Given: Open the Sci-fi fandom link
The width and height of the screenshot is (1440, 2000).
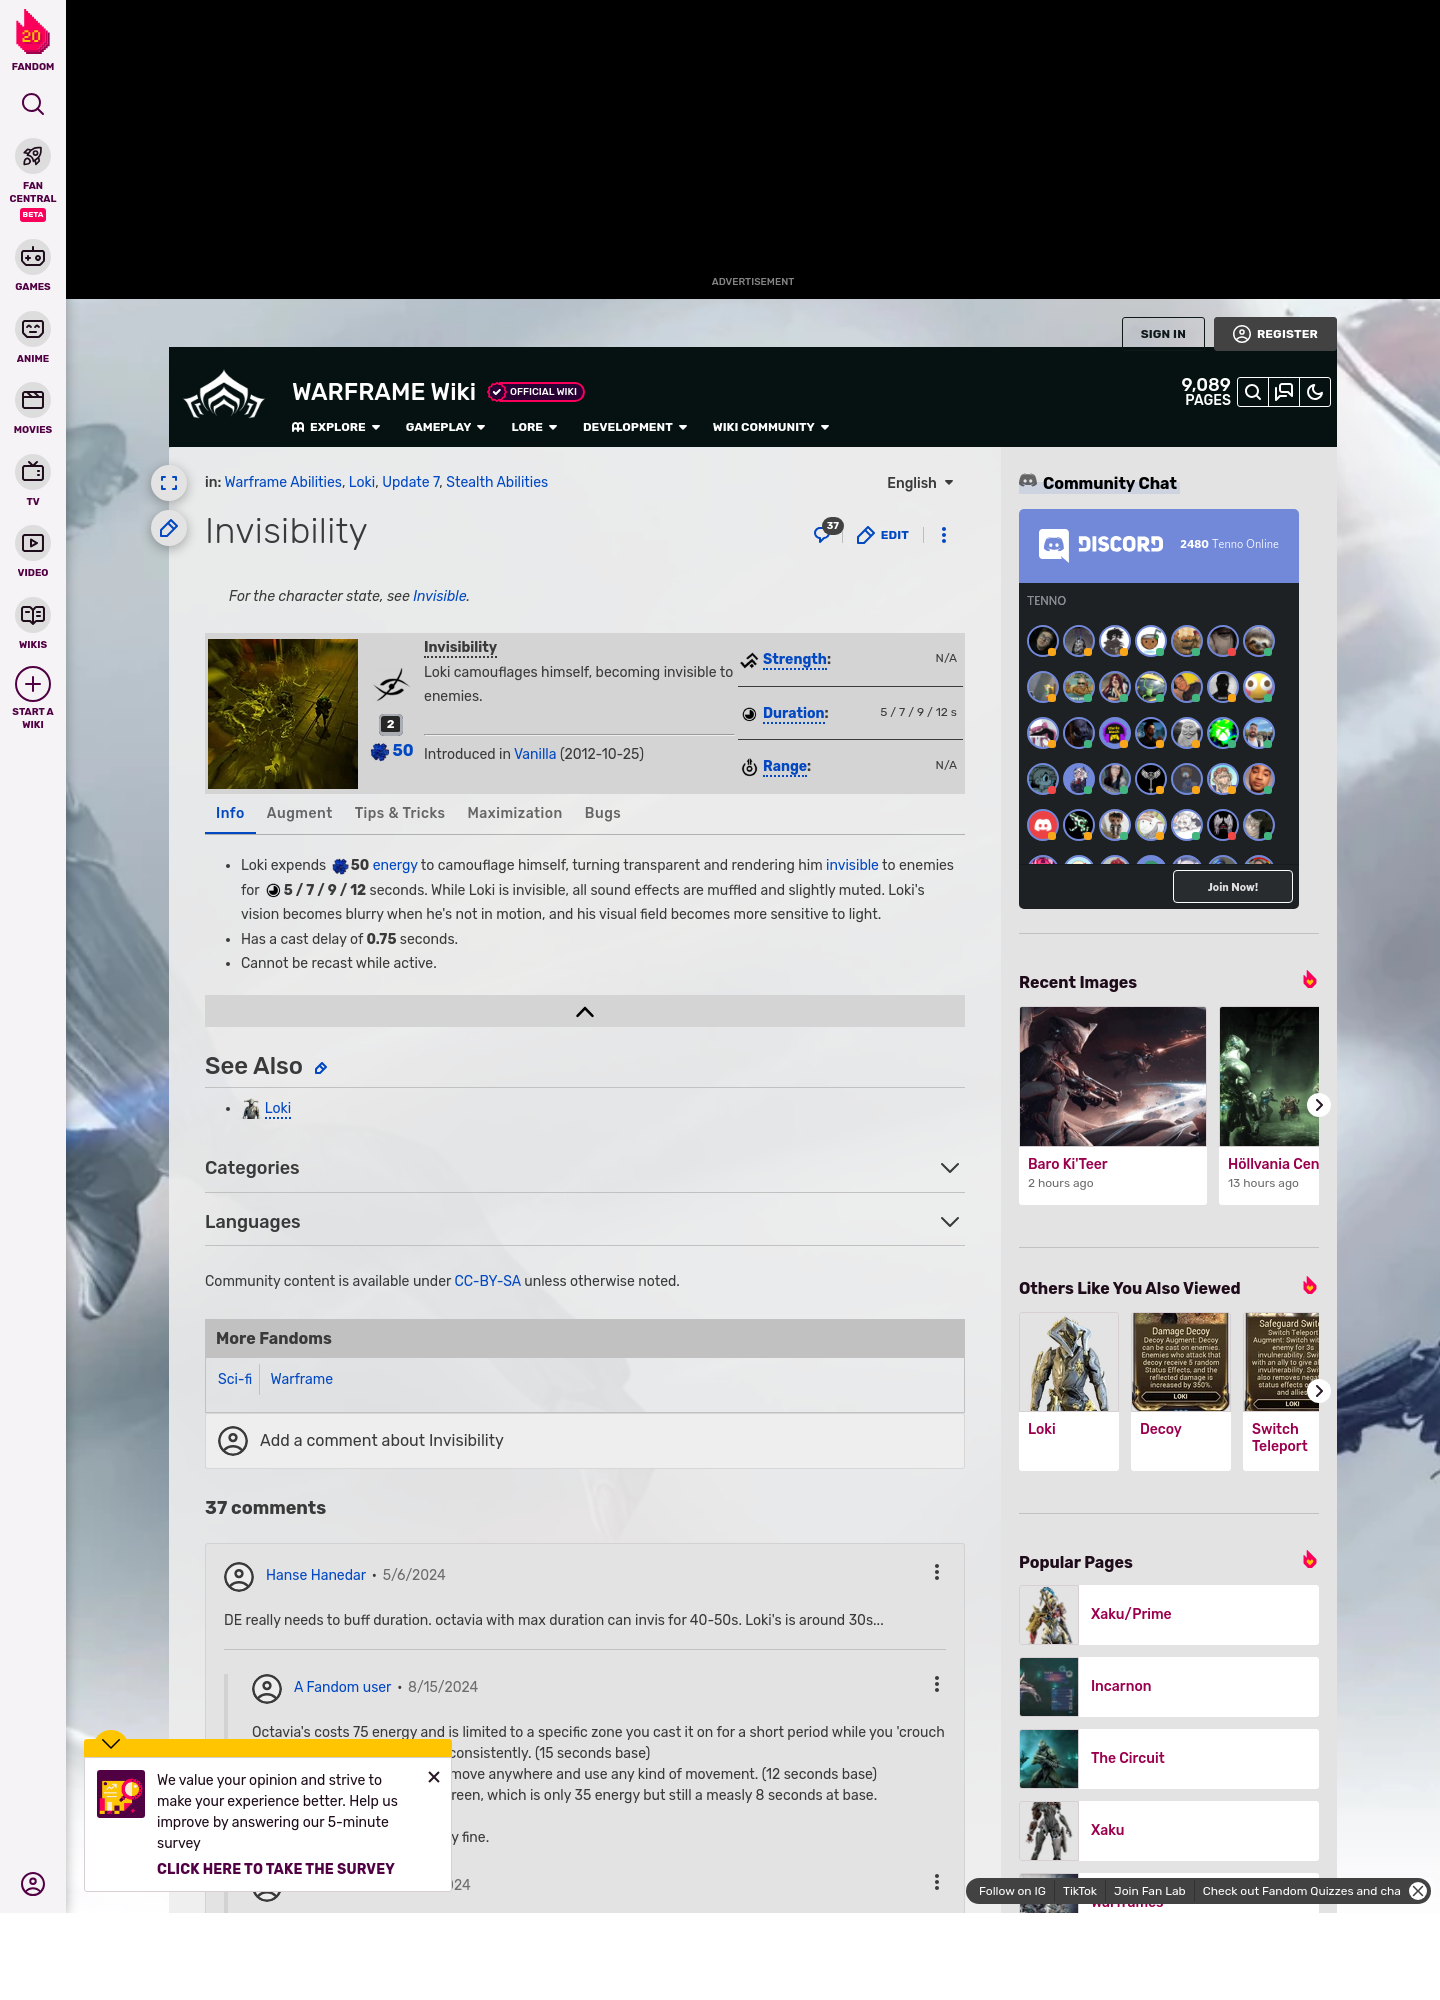Looking at the screenshot, I should click(x=235, y=1379).
